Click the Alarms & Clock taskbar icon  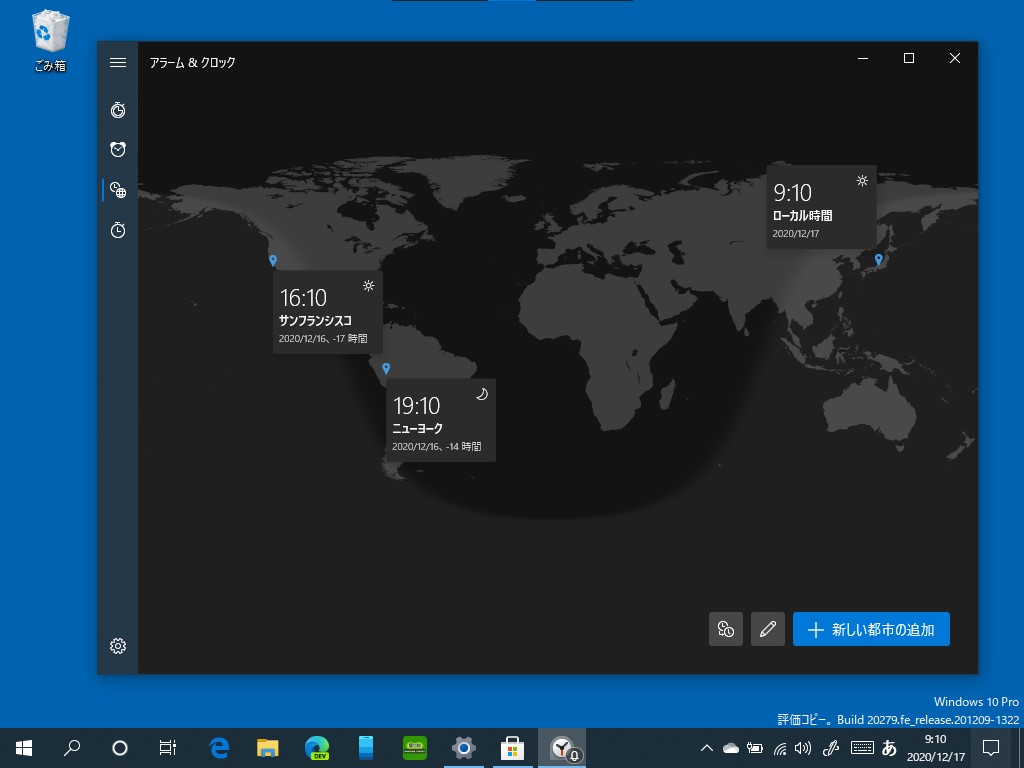(x=562, y=748)
